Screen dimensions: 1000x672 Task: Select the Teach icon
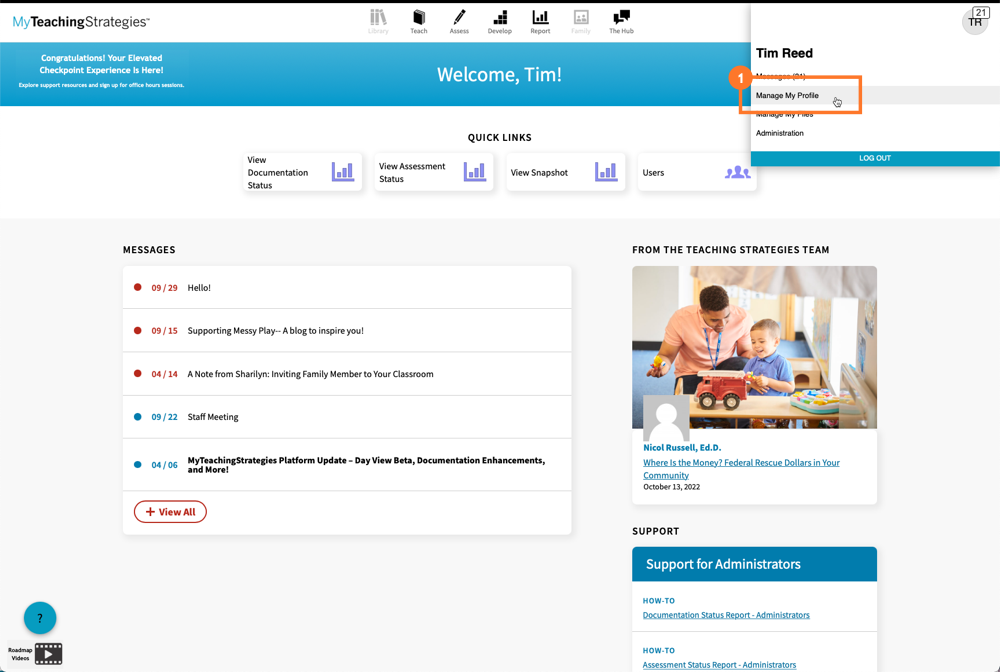(419, 20)
